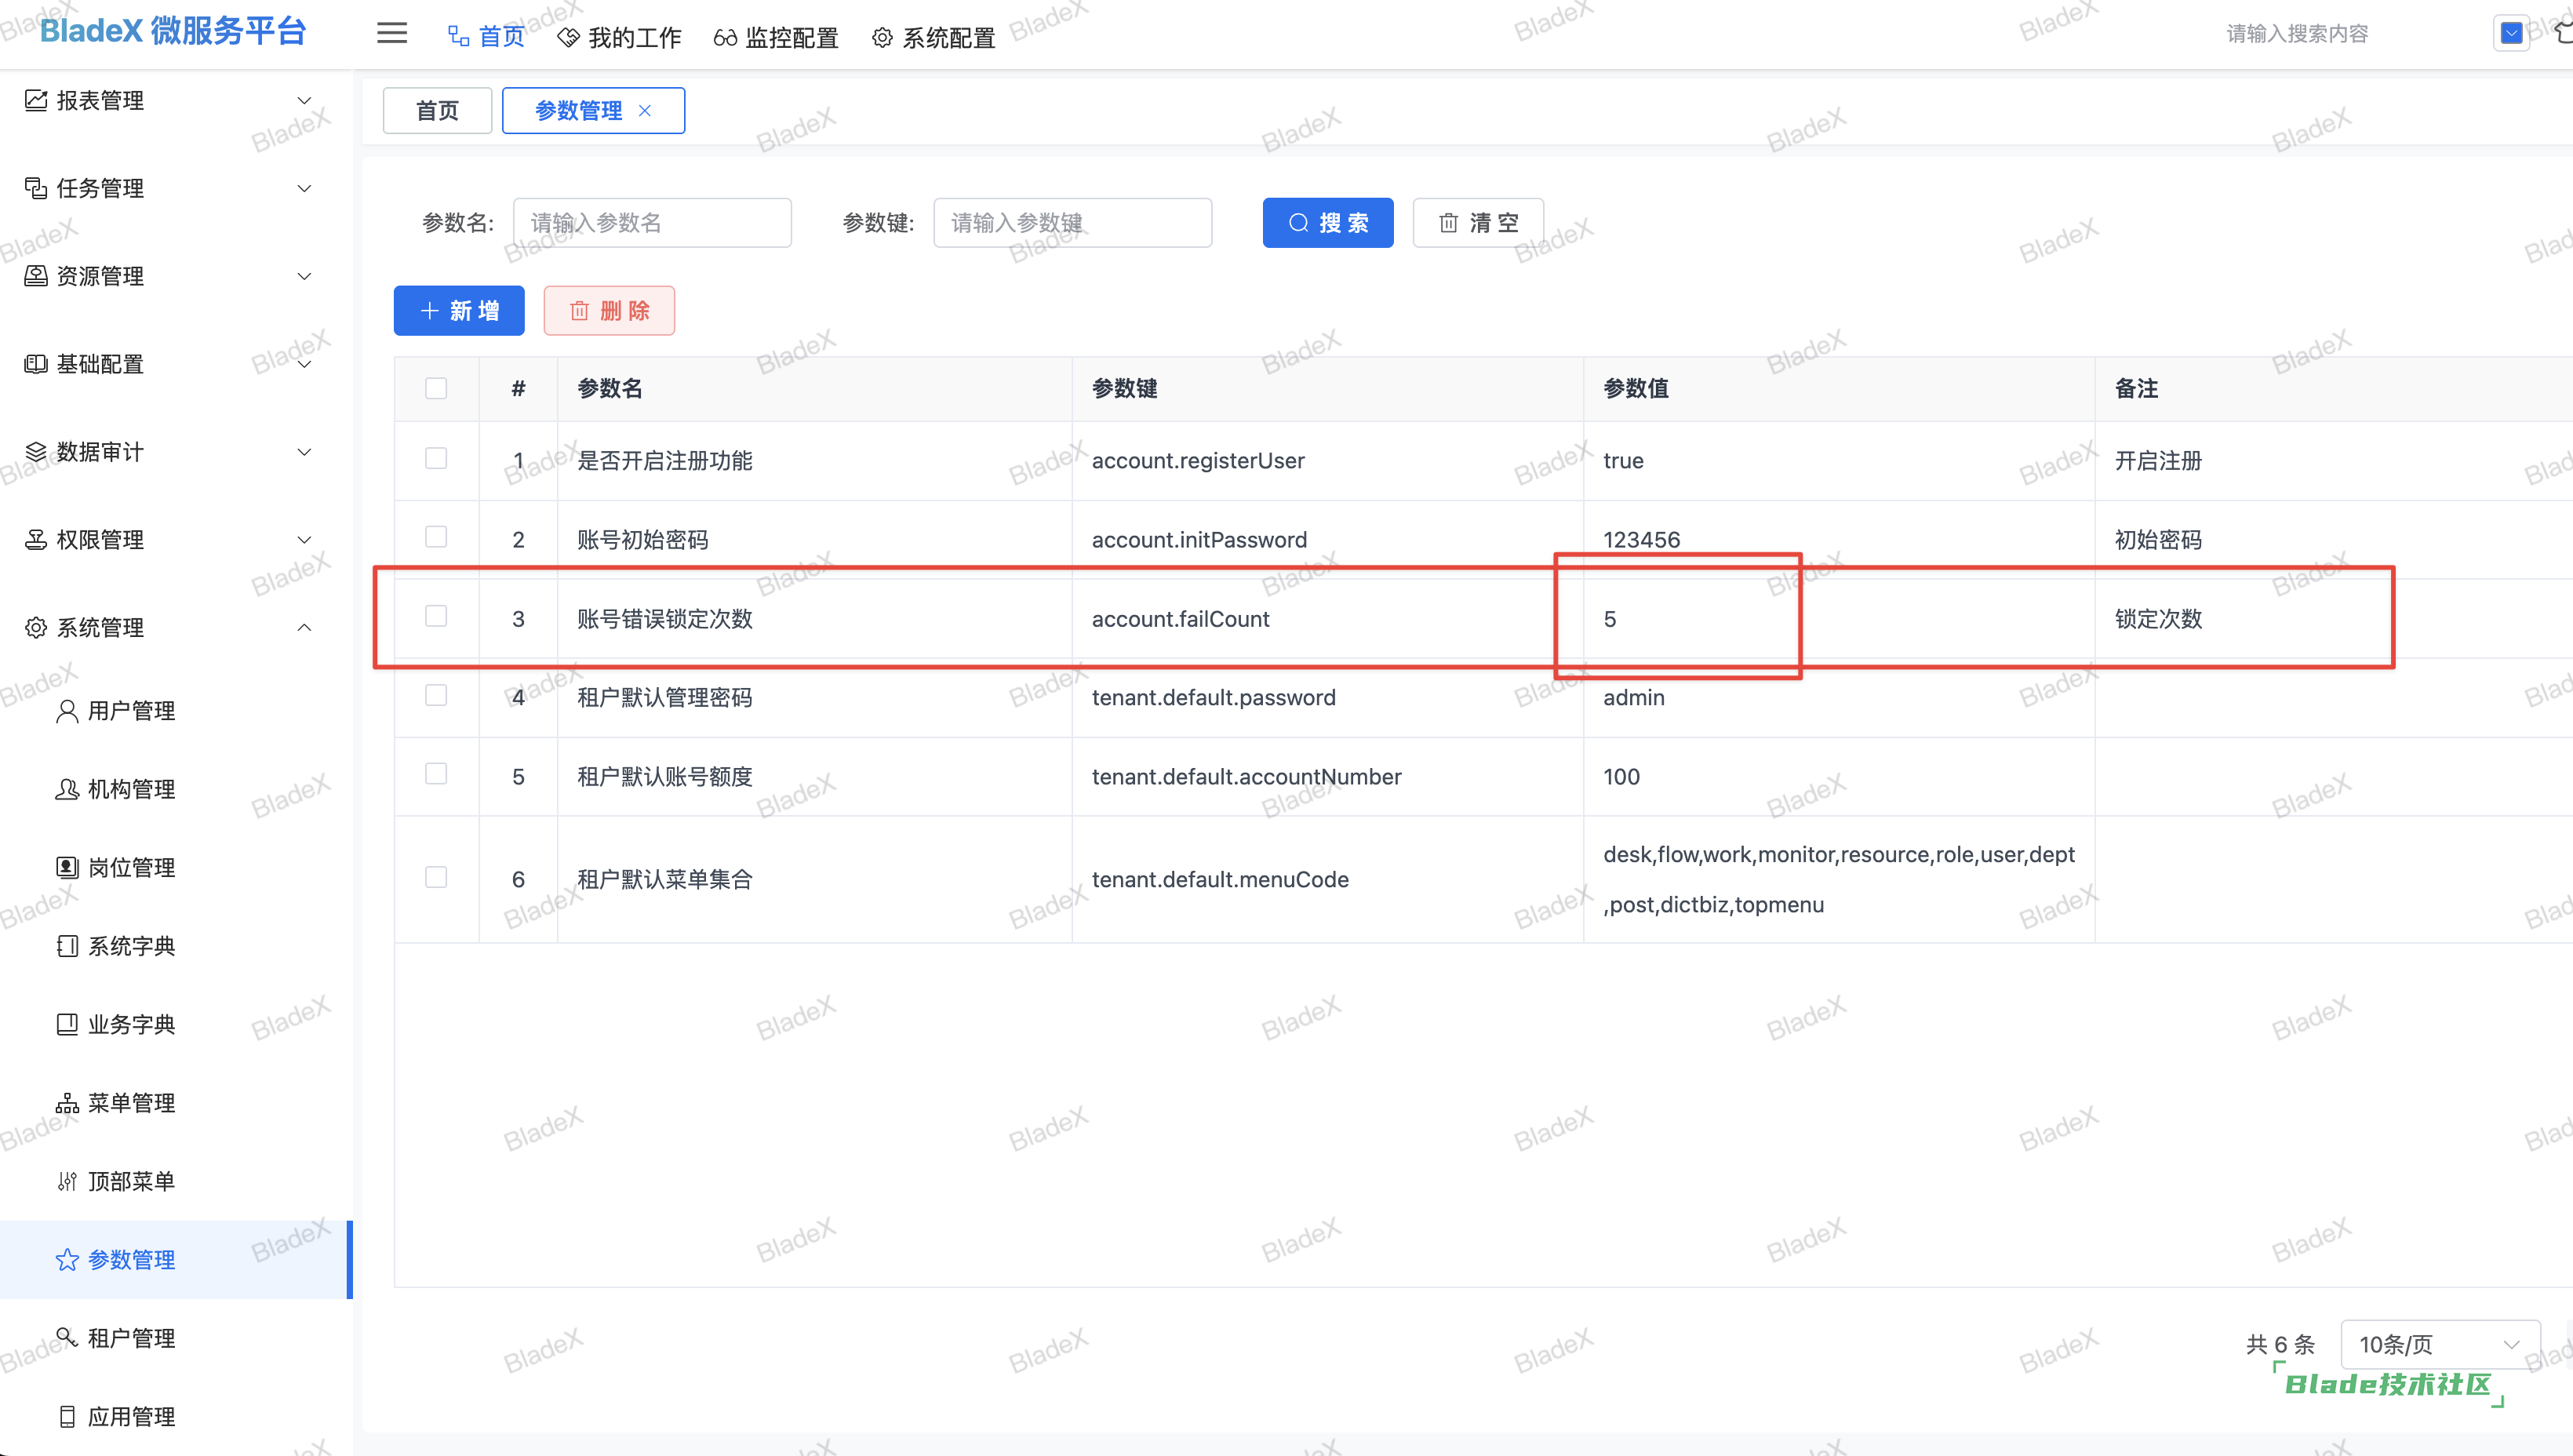Click the 参数值 column header
Image resolution: width=2573 pixels, height=1456 pixels.
click(1839, 388)
